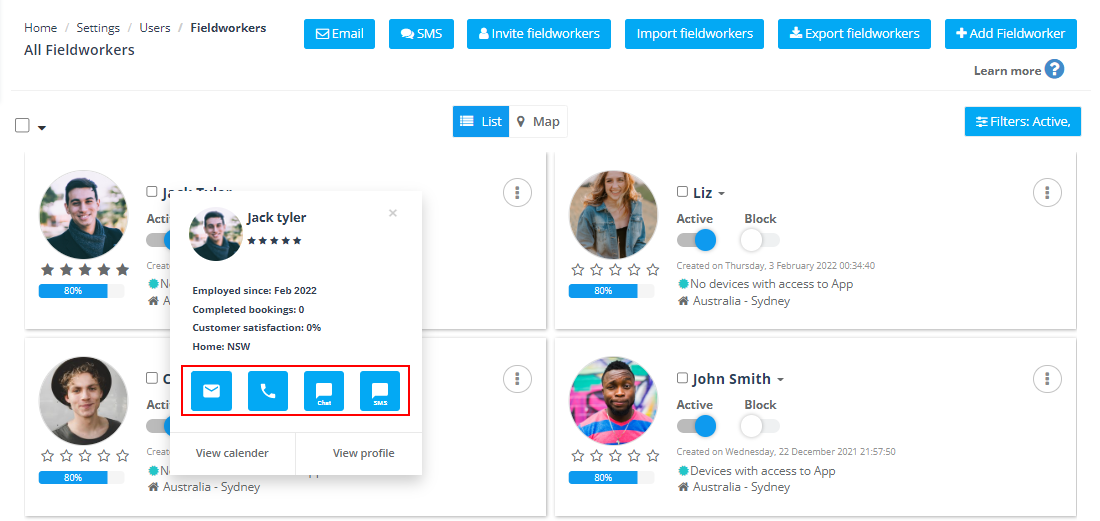Toggle Liz's Block switch

point(760,240)
